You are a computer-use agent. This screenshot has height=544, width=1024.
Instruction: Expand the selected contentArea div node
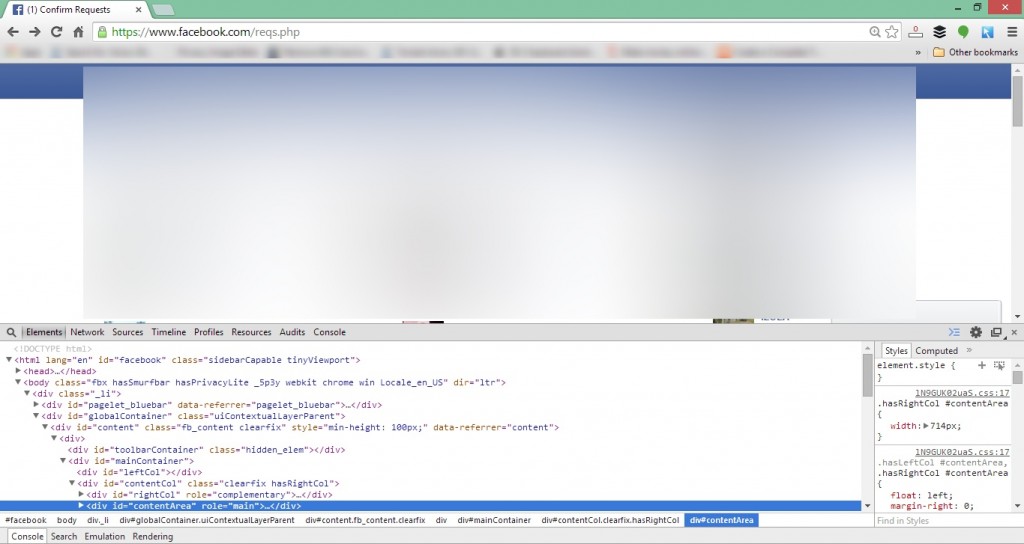[81, 505]
